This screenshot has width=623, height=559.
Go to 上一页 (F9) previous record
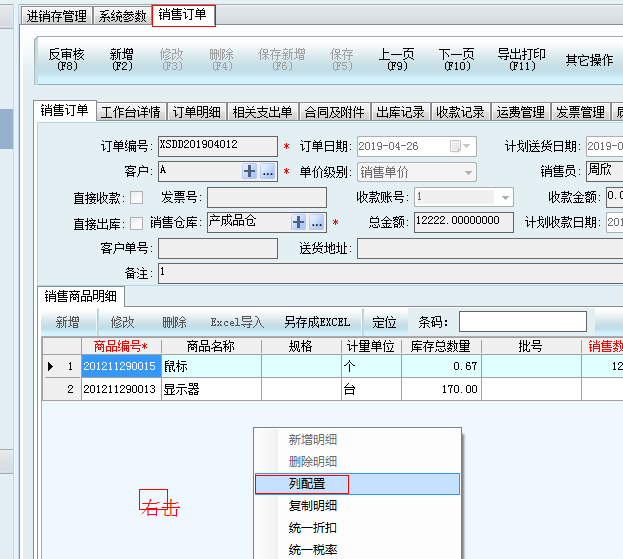click(x=396, y=59)
